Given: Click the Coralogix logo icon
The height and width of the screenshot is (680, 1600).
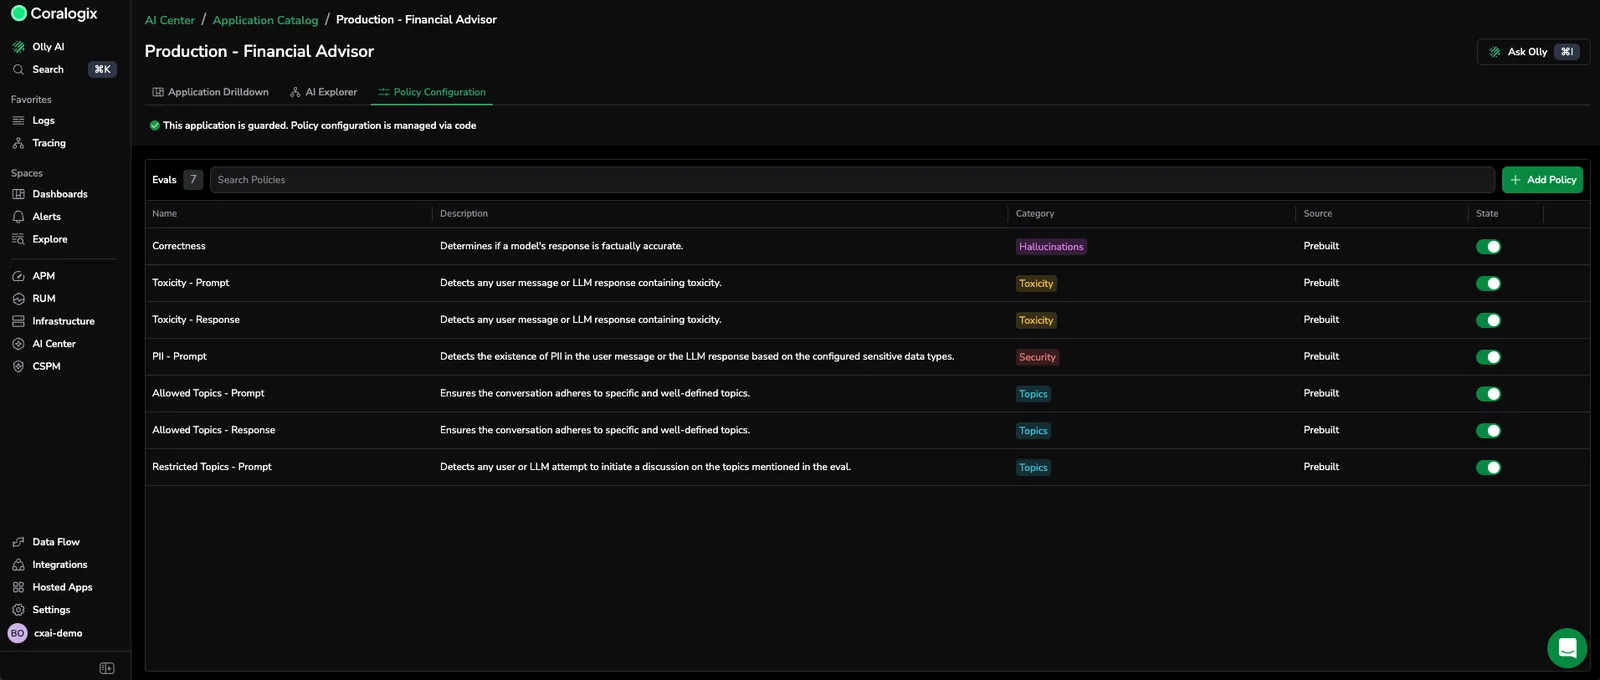Looking at the screenshot, I should pyautogui.click(x=18, y=13).
